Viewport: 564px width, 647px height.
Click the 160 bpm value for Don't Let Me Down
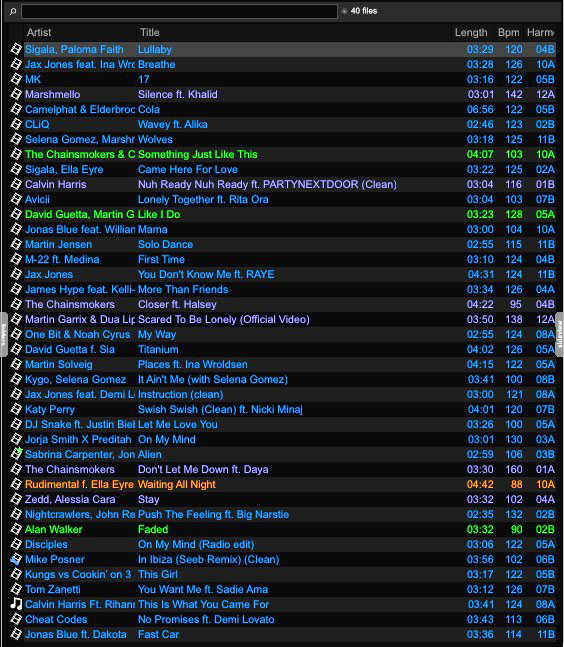[514, 469]
